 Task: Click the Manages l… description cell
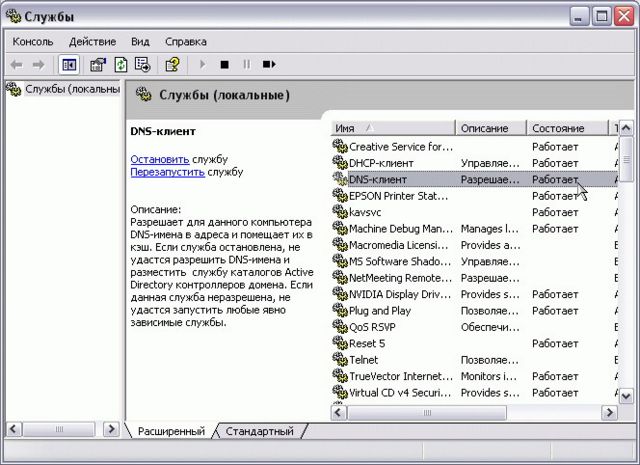point(490,229)
